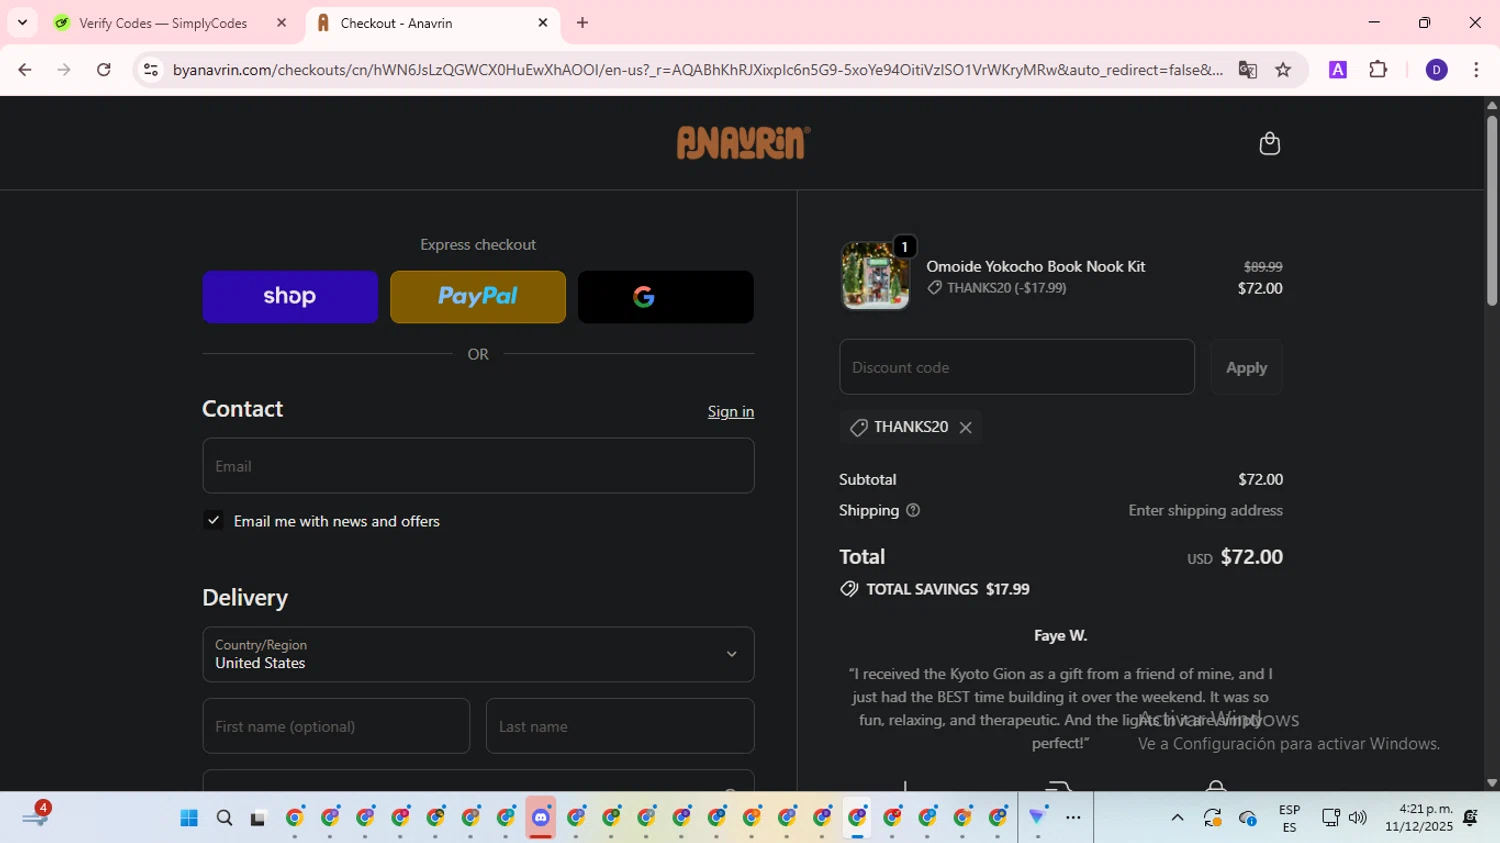Bookmark this page with star icon
Image resolution: width=1500 pixels, height=843 pixels.
[1283, 70]
